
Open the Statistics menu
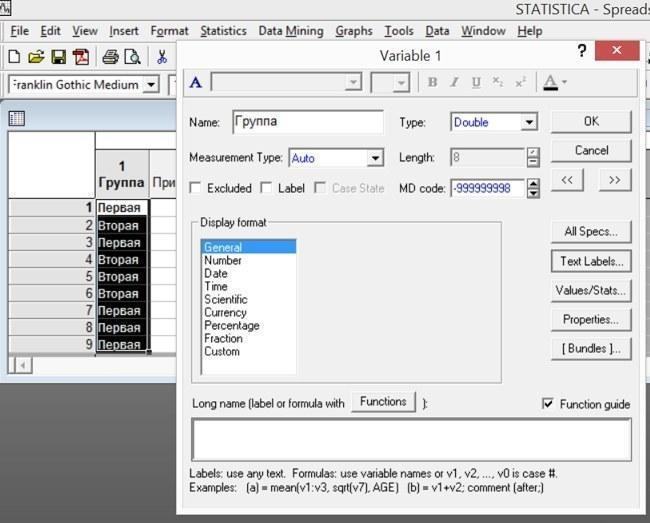tap(223, 31)
